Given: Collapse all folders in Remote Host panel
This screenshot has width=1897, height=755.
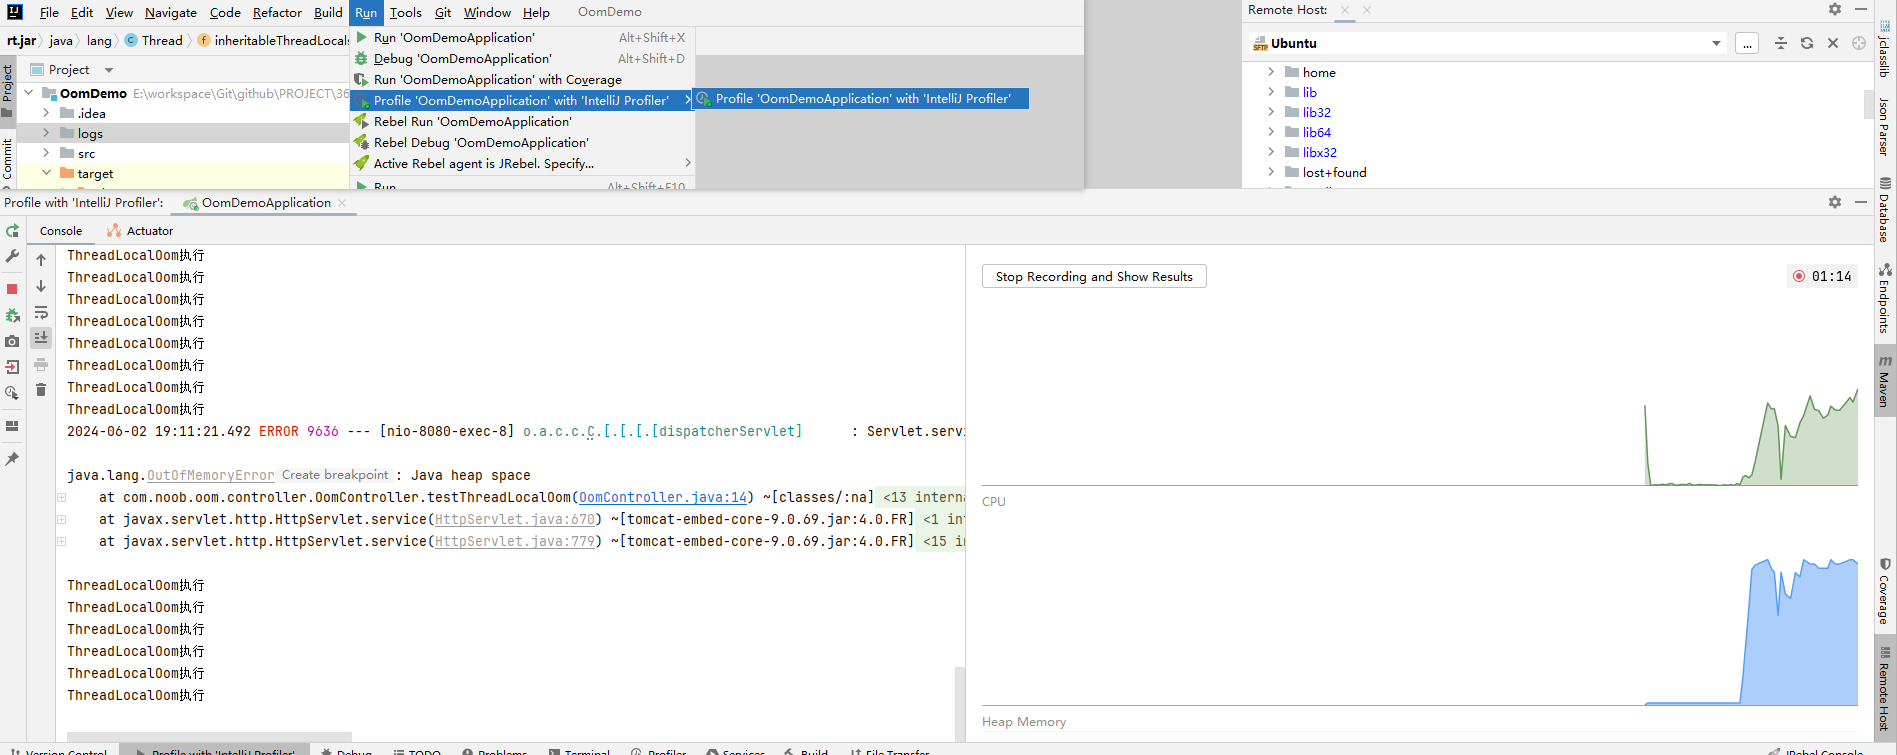Looking at the screenshot, I should click(x=1781, y=43).
